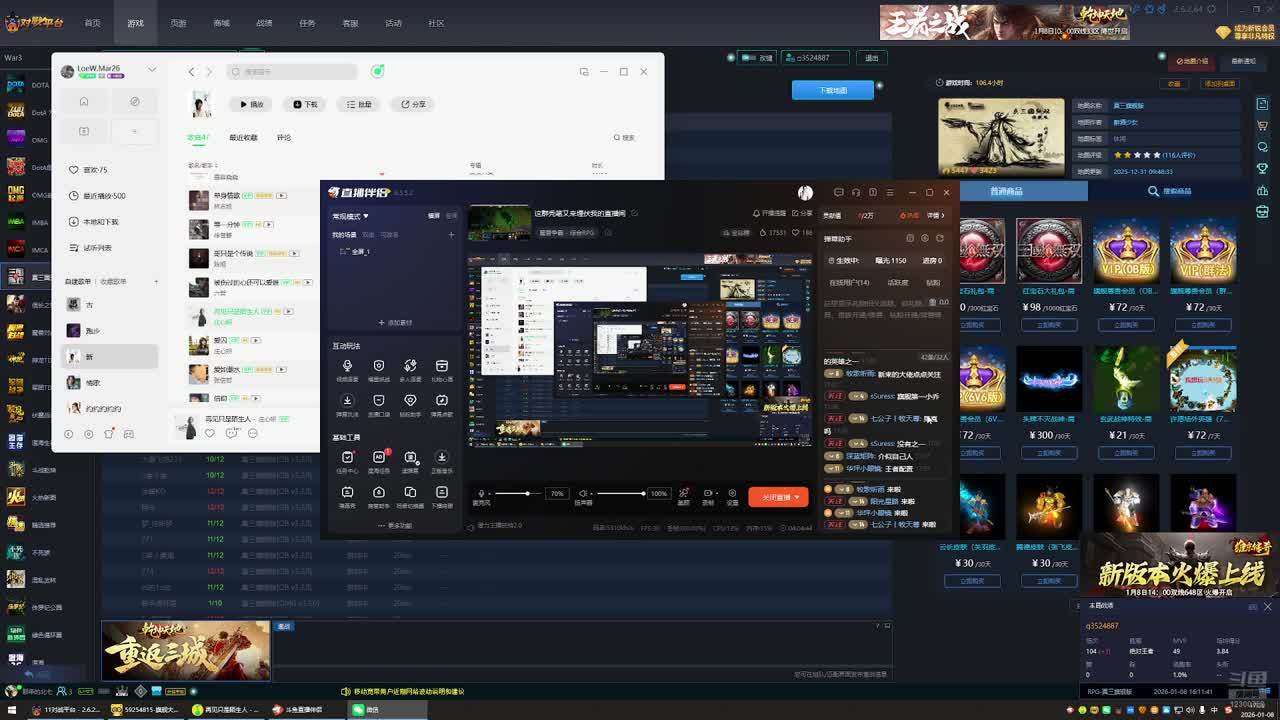This screenshot has width=1280, height=720.
Task: Open dropdown arrow on 关闭直播 button
Action: 797,497
